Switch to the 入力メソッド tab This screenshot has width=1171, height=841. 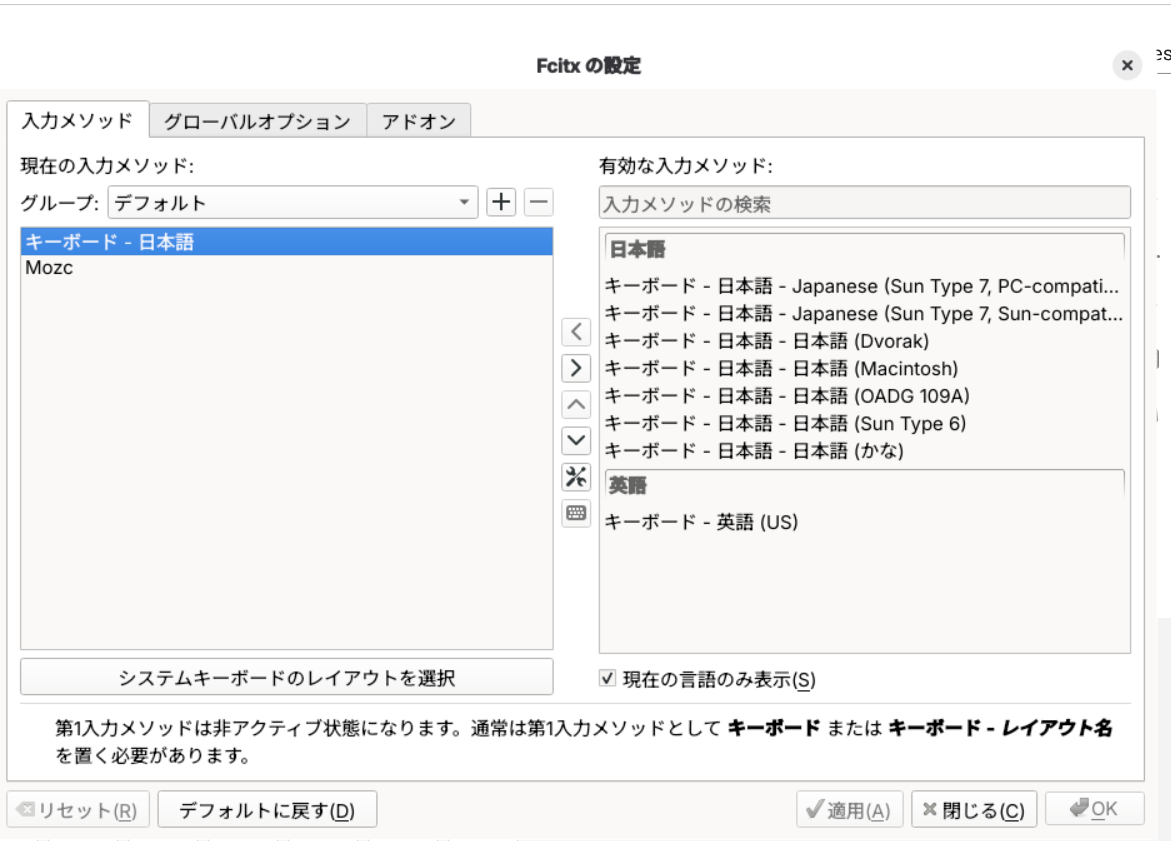tap(78, 120)
